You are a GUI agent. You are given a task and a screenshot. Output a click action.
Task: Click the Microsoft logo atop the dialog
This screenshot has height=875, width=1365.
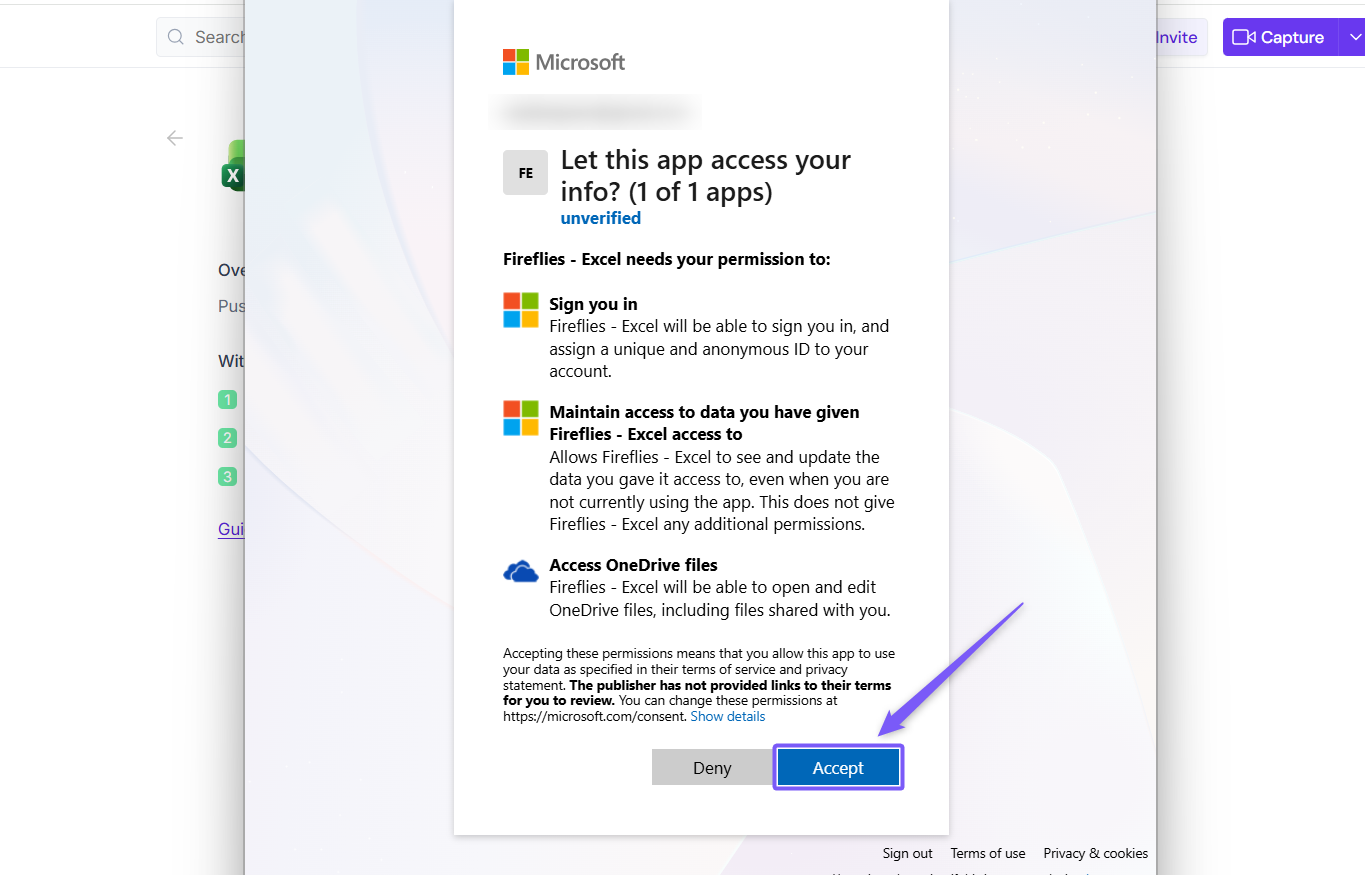[x=564, y=62]
